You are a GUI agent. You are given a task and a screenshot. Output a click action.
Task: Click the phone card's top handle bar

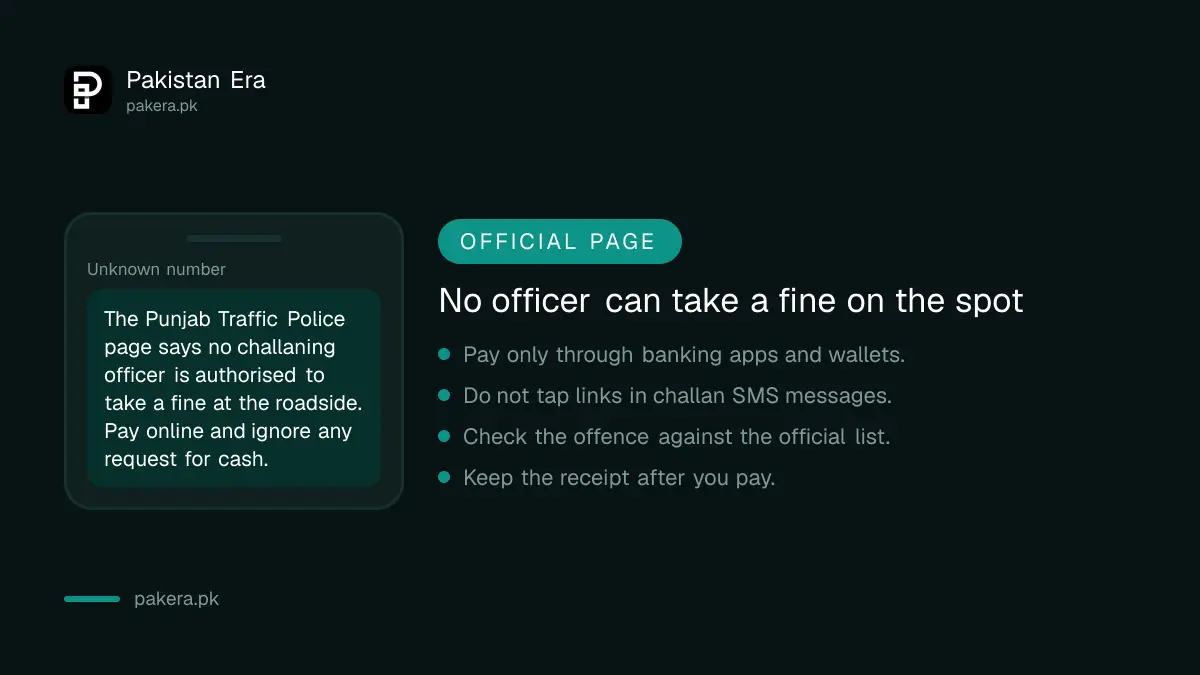[234, 238]
